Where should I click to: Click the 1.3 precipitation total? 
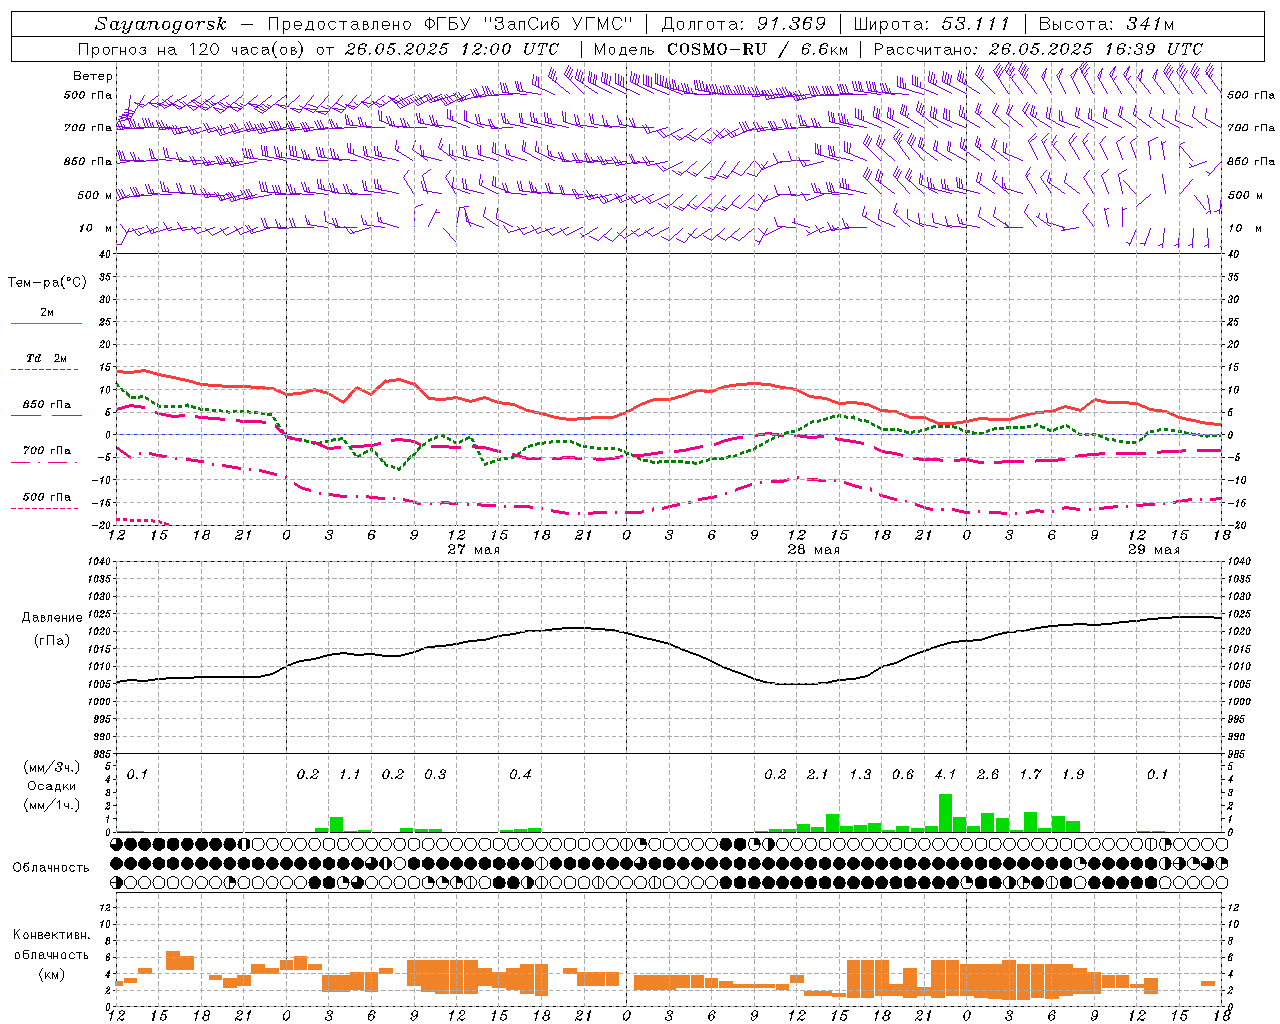coord(860,775)
